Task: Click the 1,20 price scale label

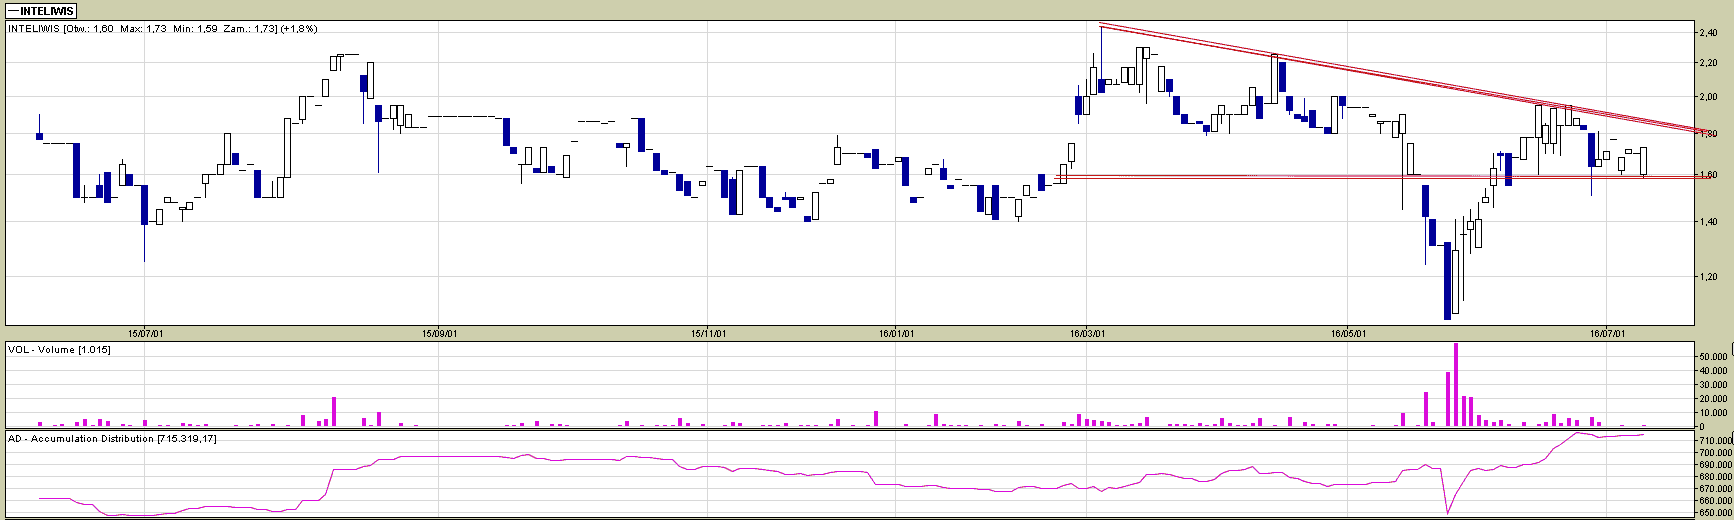Action: pos(1708,277)
